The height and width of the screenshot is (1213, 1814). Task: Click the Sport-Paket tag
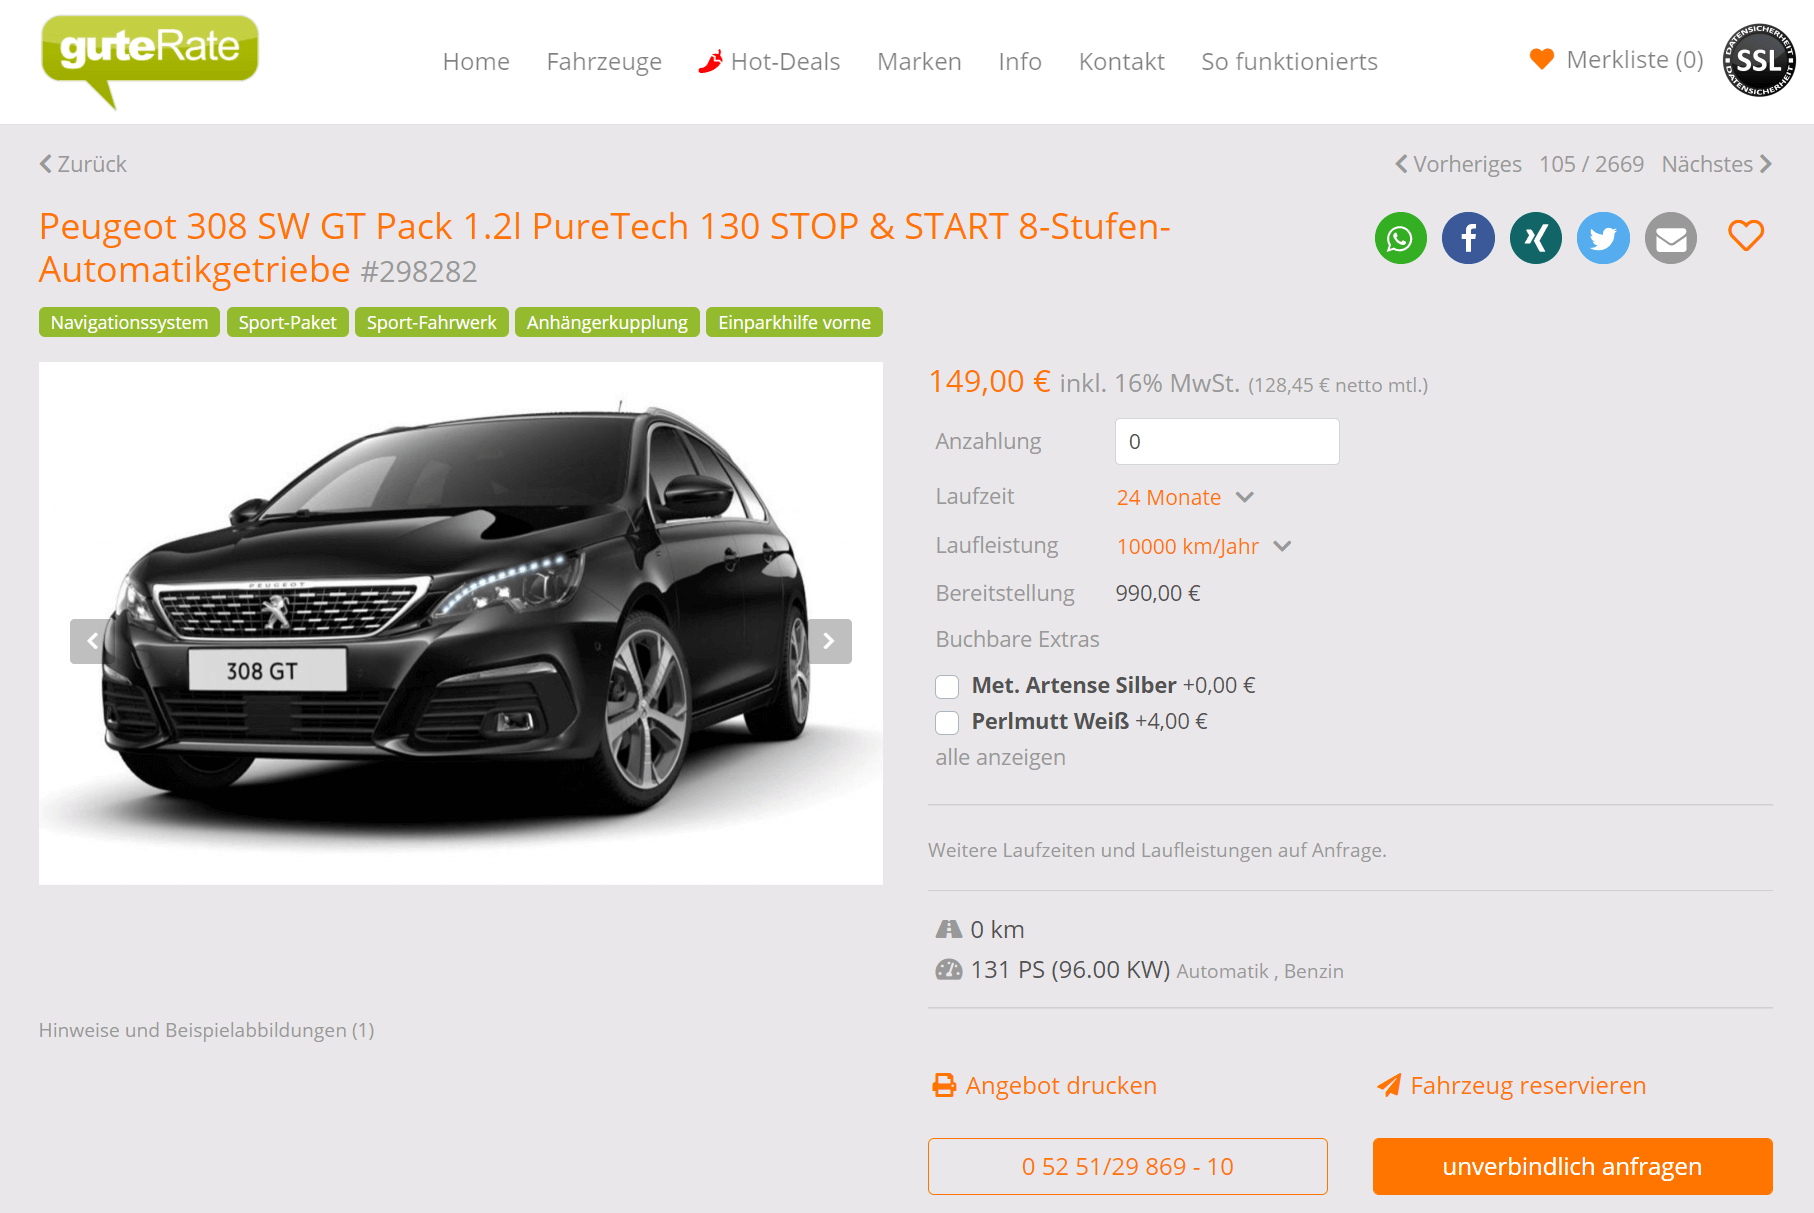[x=287, y=322]
